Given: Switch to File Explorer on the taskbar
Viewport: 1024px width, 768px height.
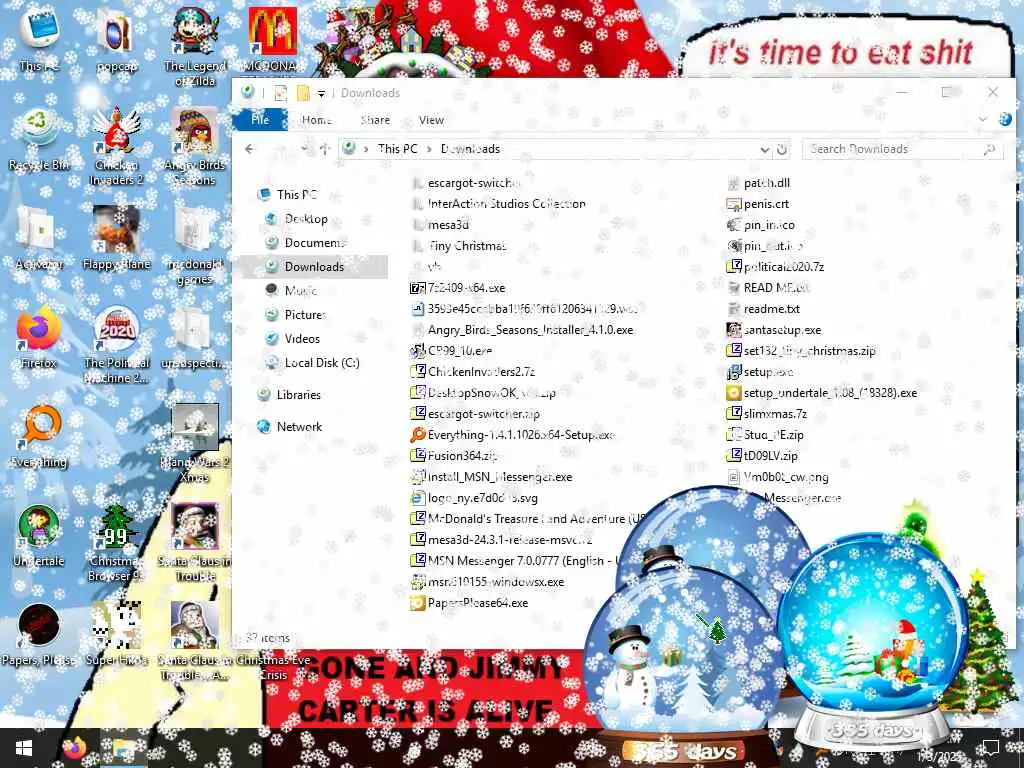Looking at the screenshot, I should 122,748.
